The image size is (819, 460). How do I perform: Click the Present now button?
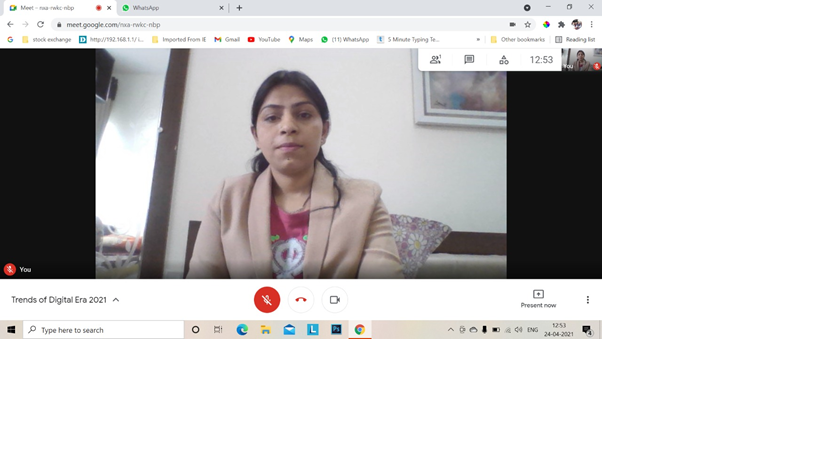click(x=538, y=299)
